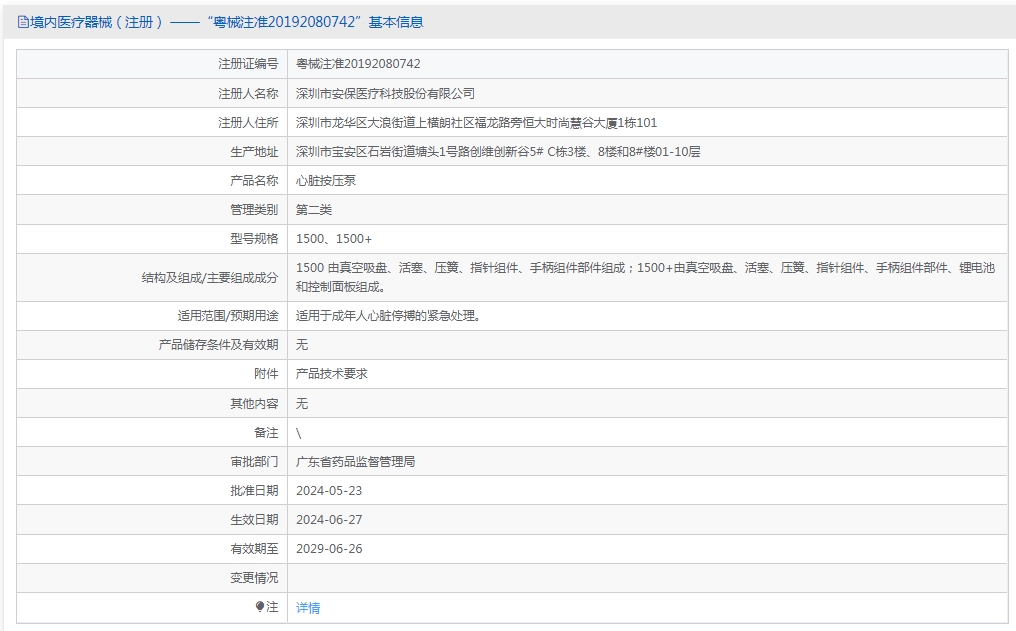Click the 变更情况 row label
This screenshot has width=1016, height=631.
(x=254, y=578)
